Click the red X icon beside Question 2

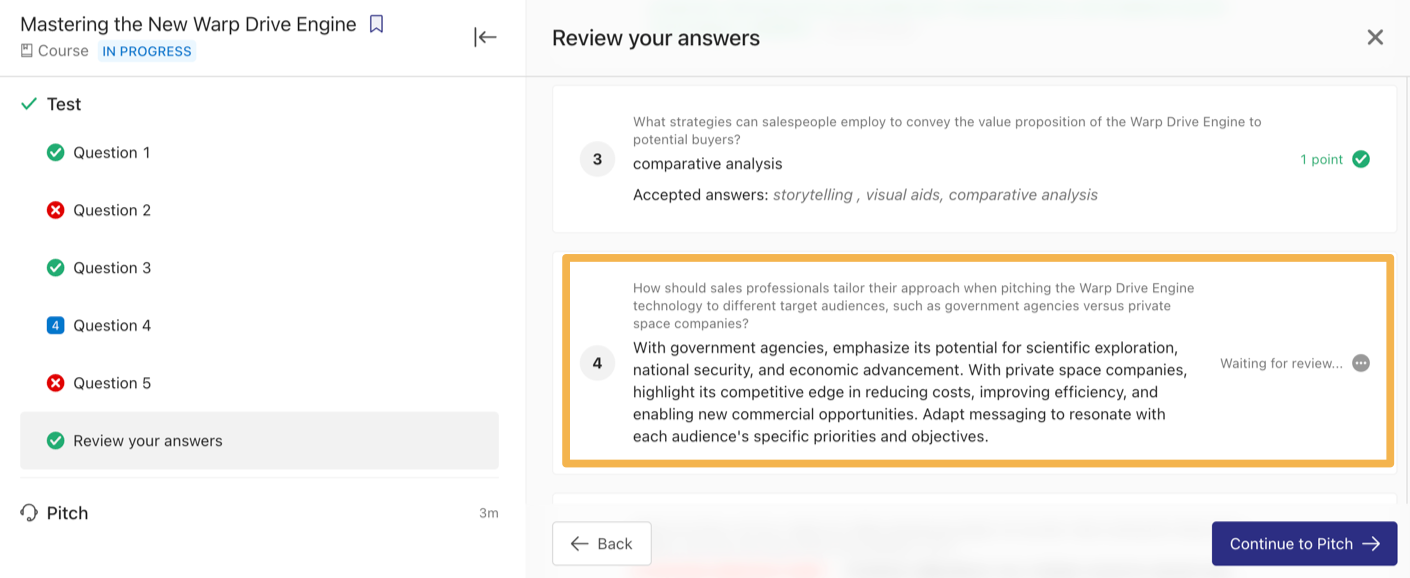tap(56, 210)
